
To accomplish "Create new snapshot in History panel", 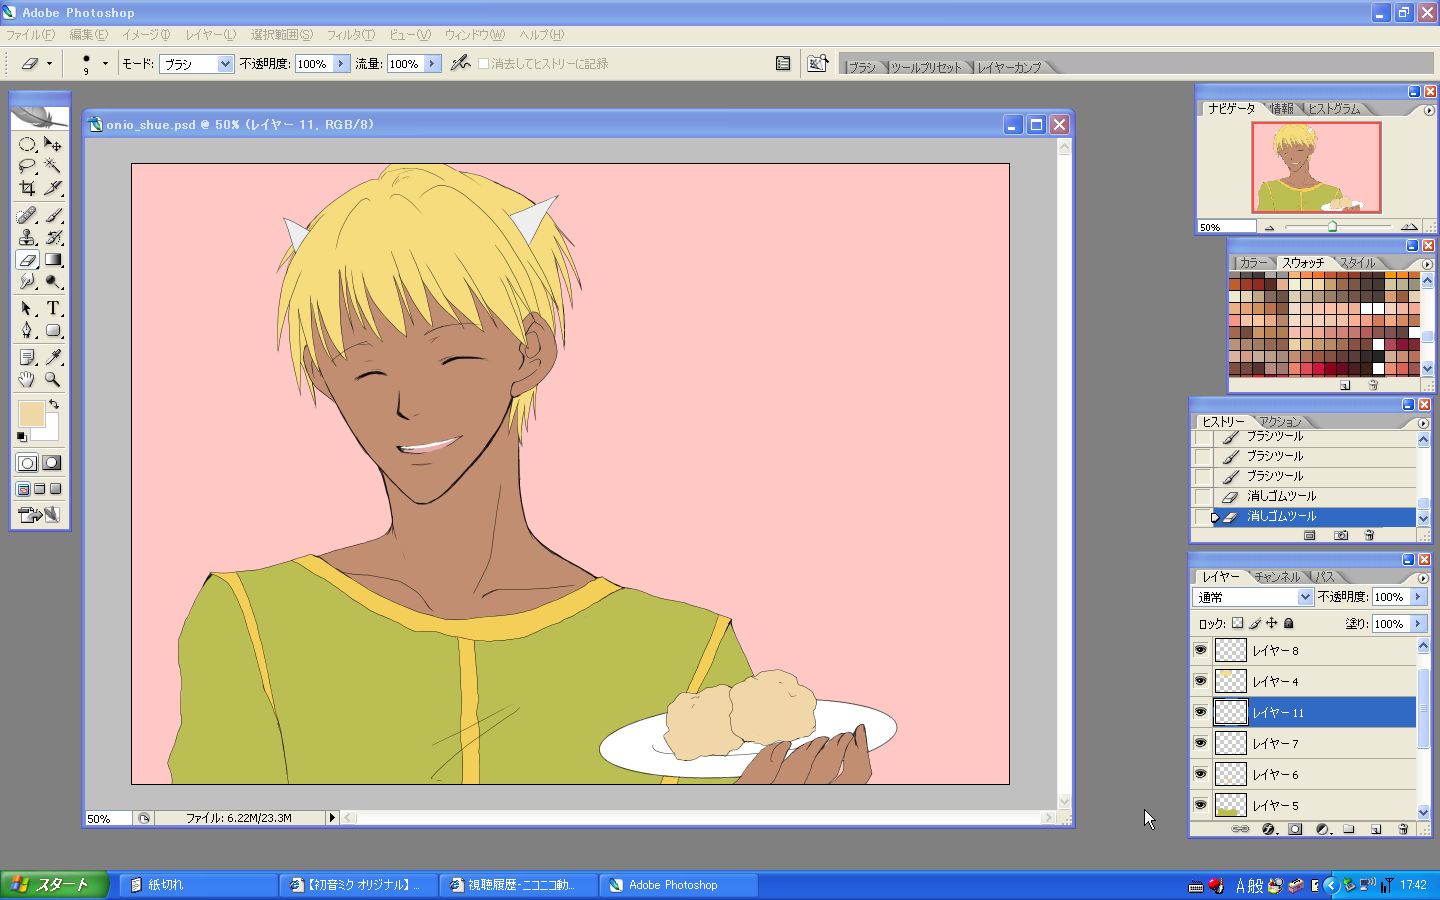I will click(x=1341, y=535).
